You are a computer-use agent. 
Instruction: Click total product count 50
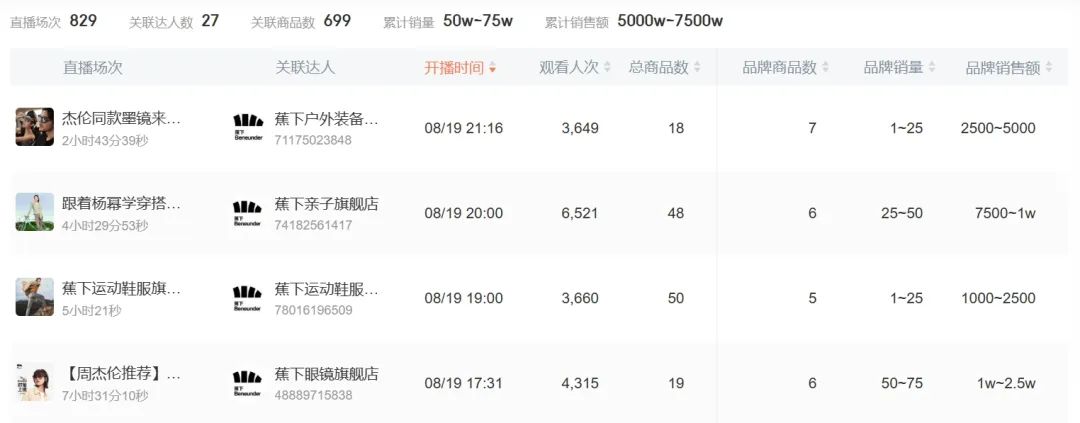676,298
